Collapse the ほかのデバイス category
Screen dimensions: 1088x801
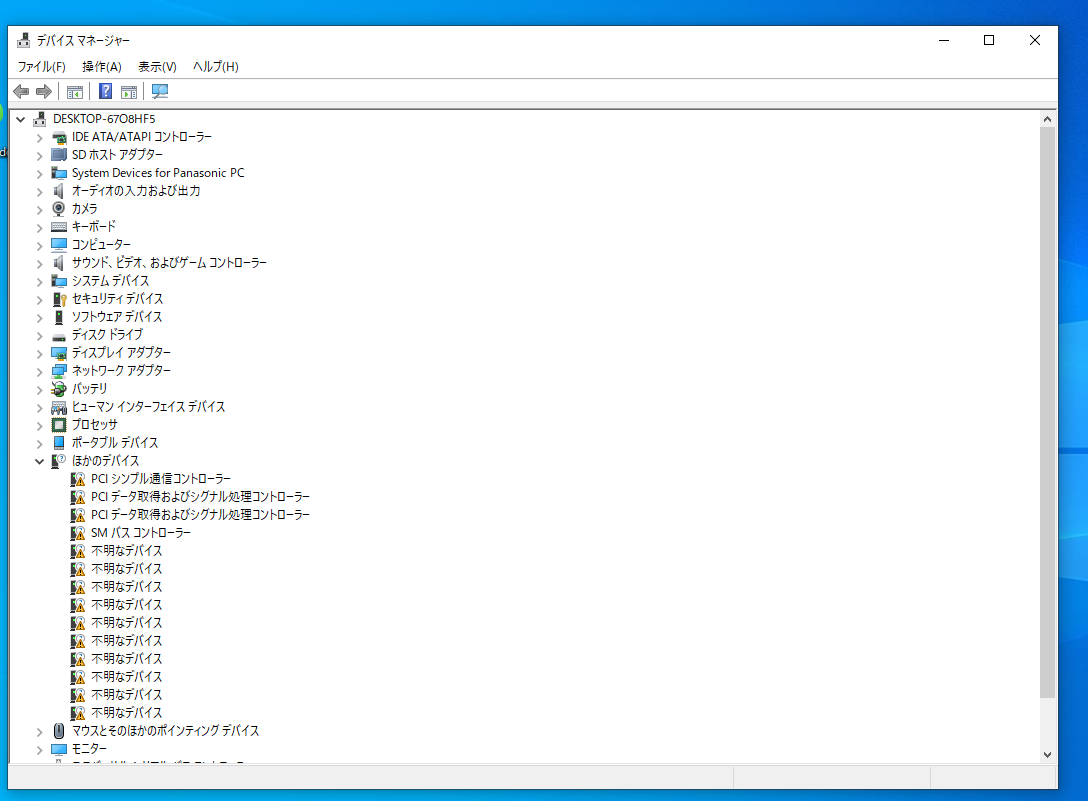(40, 461)
